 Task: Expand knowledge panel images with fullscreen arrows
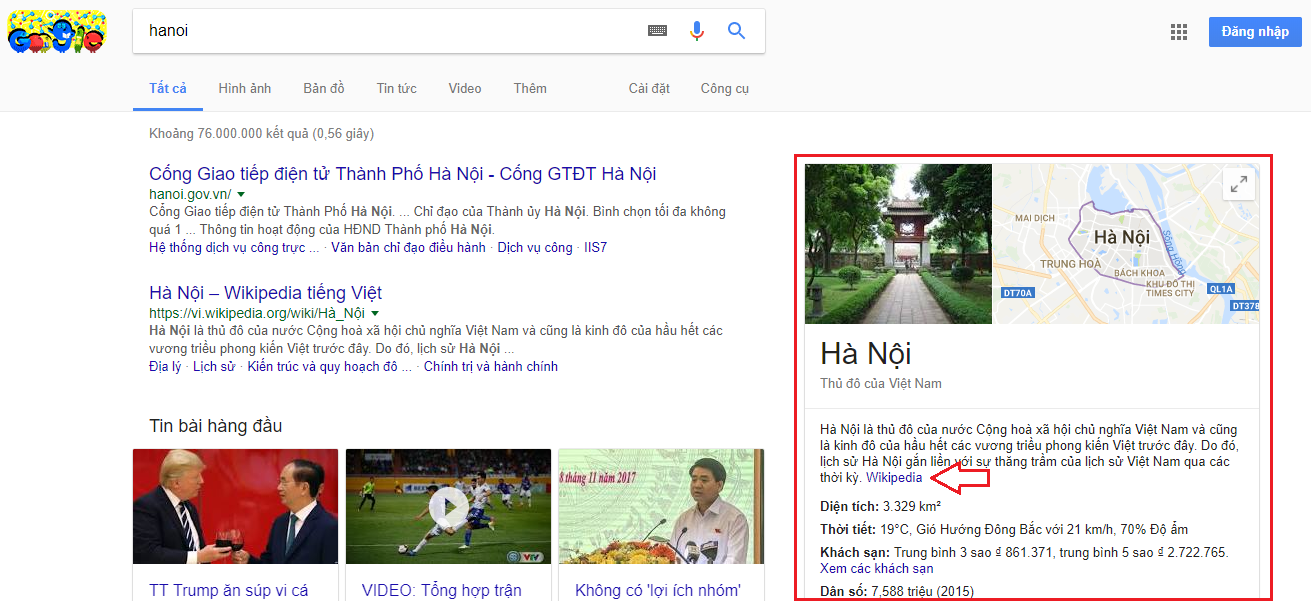(x=1239, y=184)
